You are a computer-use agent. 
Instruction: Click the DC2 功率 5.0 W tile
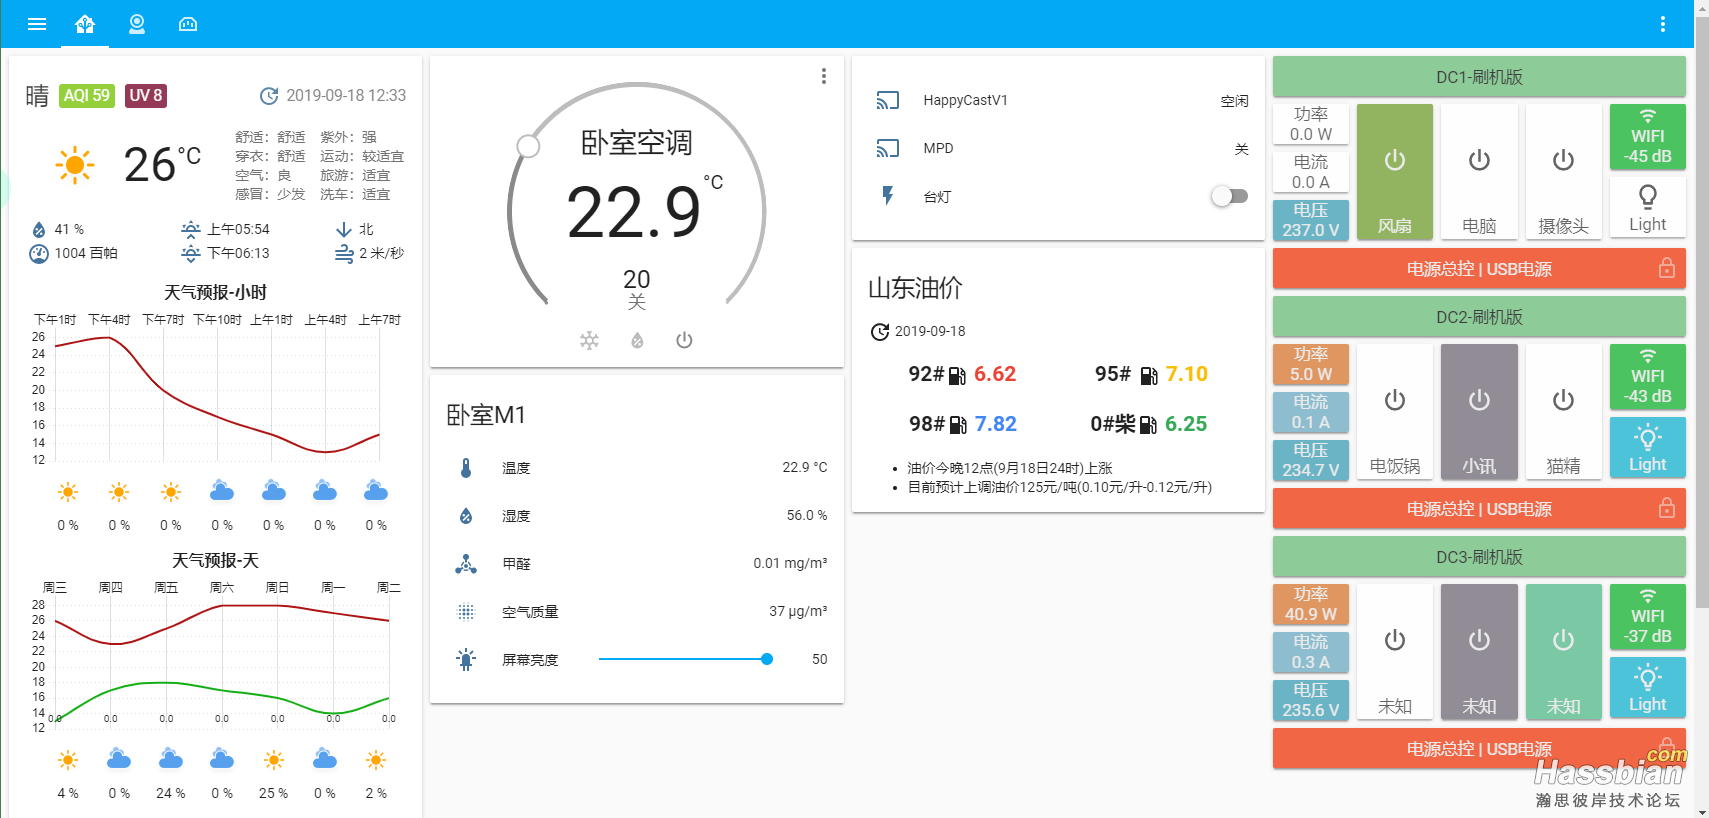(1311, 364)
